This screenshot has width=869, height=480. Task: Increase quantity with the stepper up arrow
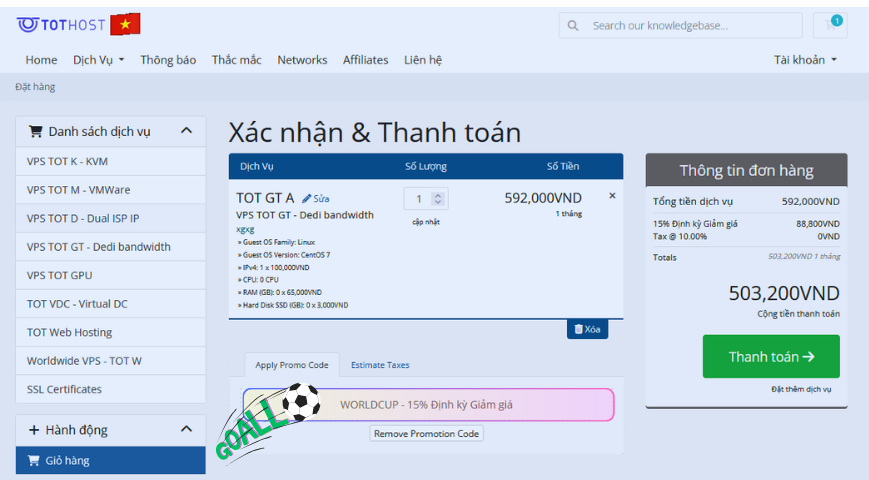tap(438, 195)
